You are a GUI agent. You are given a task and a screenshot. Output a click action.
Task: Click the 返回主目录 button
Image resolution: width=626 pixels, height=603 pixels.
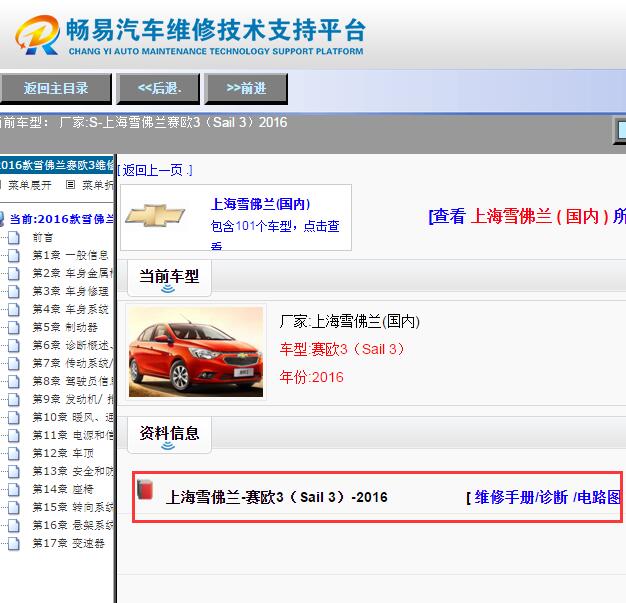click(55, 89)
